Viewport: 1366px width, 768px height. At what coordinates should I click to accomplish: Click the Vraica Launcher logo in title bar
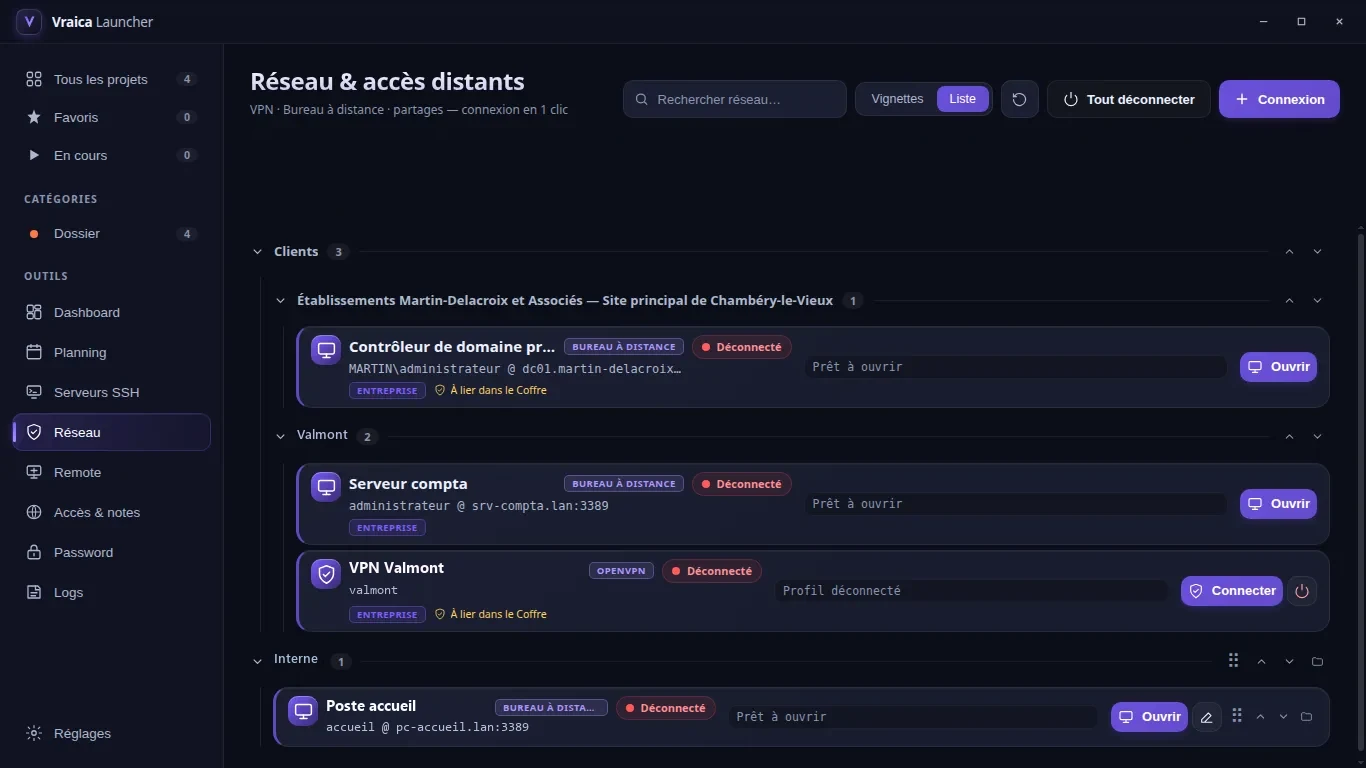click(29, 21)
